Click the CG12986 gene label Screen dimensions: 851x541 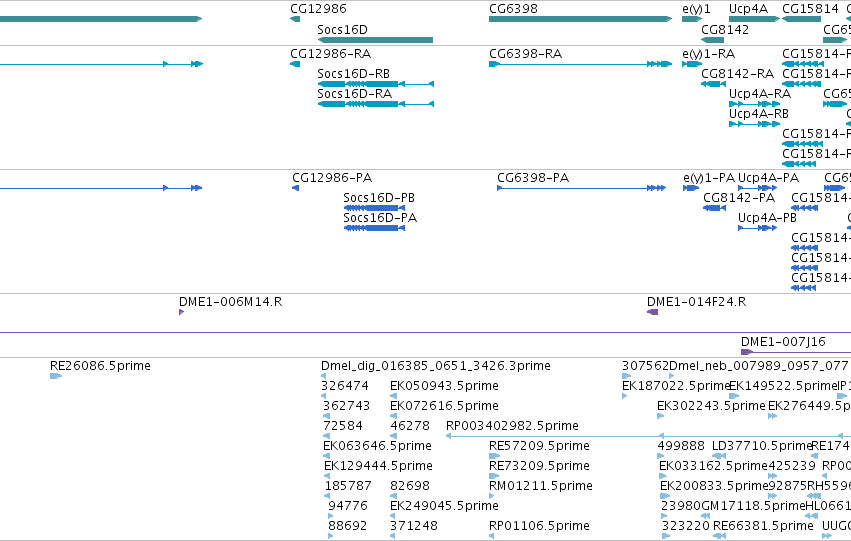tap(318, 9)
